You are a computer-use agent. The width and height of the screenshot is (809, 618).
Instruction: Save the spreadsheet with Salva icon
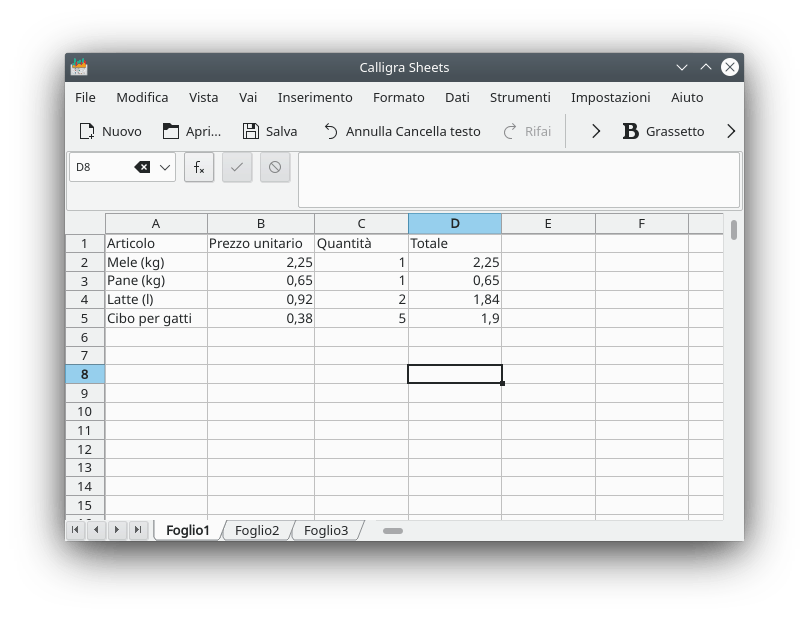point(251,131)
